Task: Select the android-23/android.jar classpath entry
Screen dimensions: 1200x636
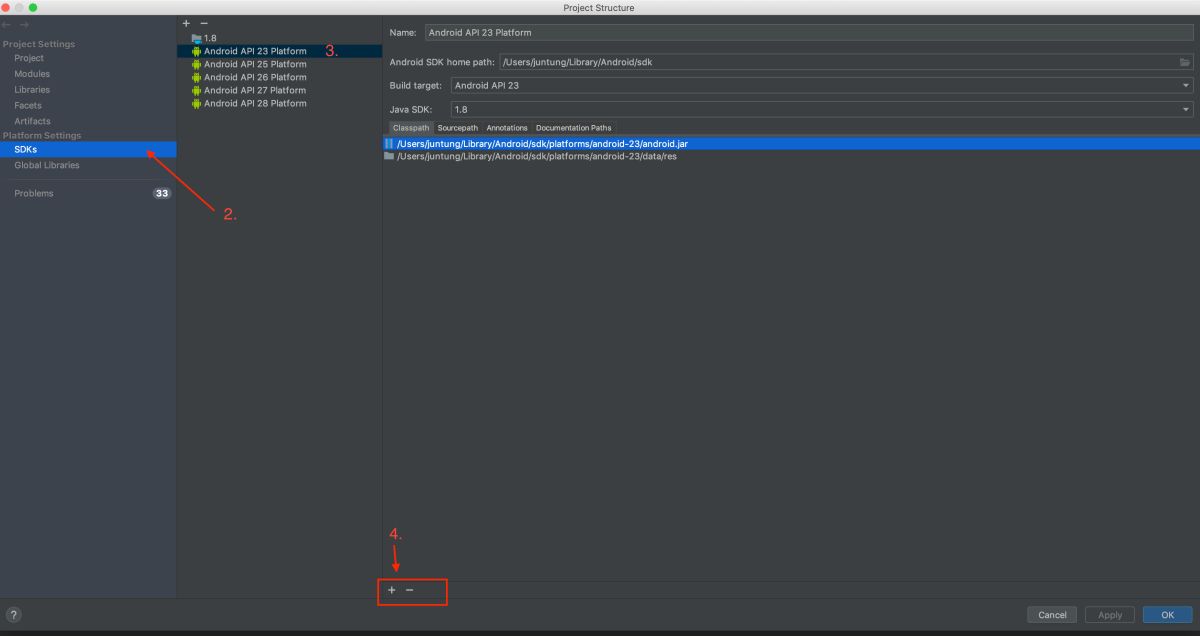Action: (791, 144)
